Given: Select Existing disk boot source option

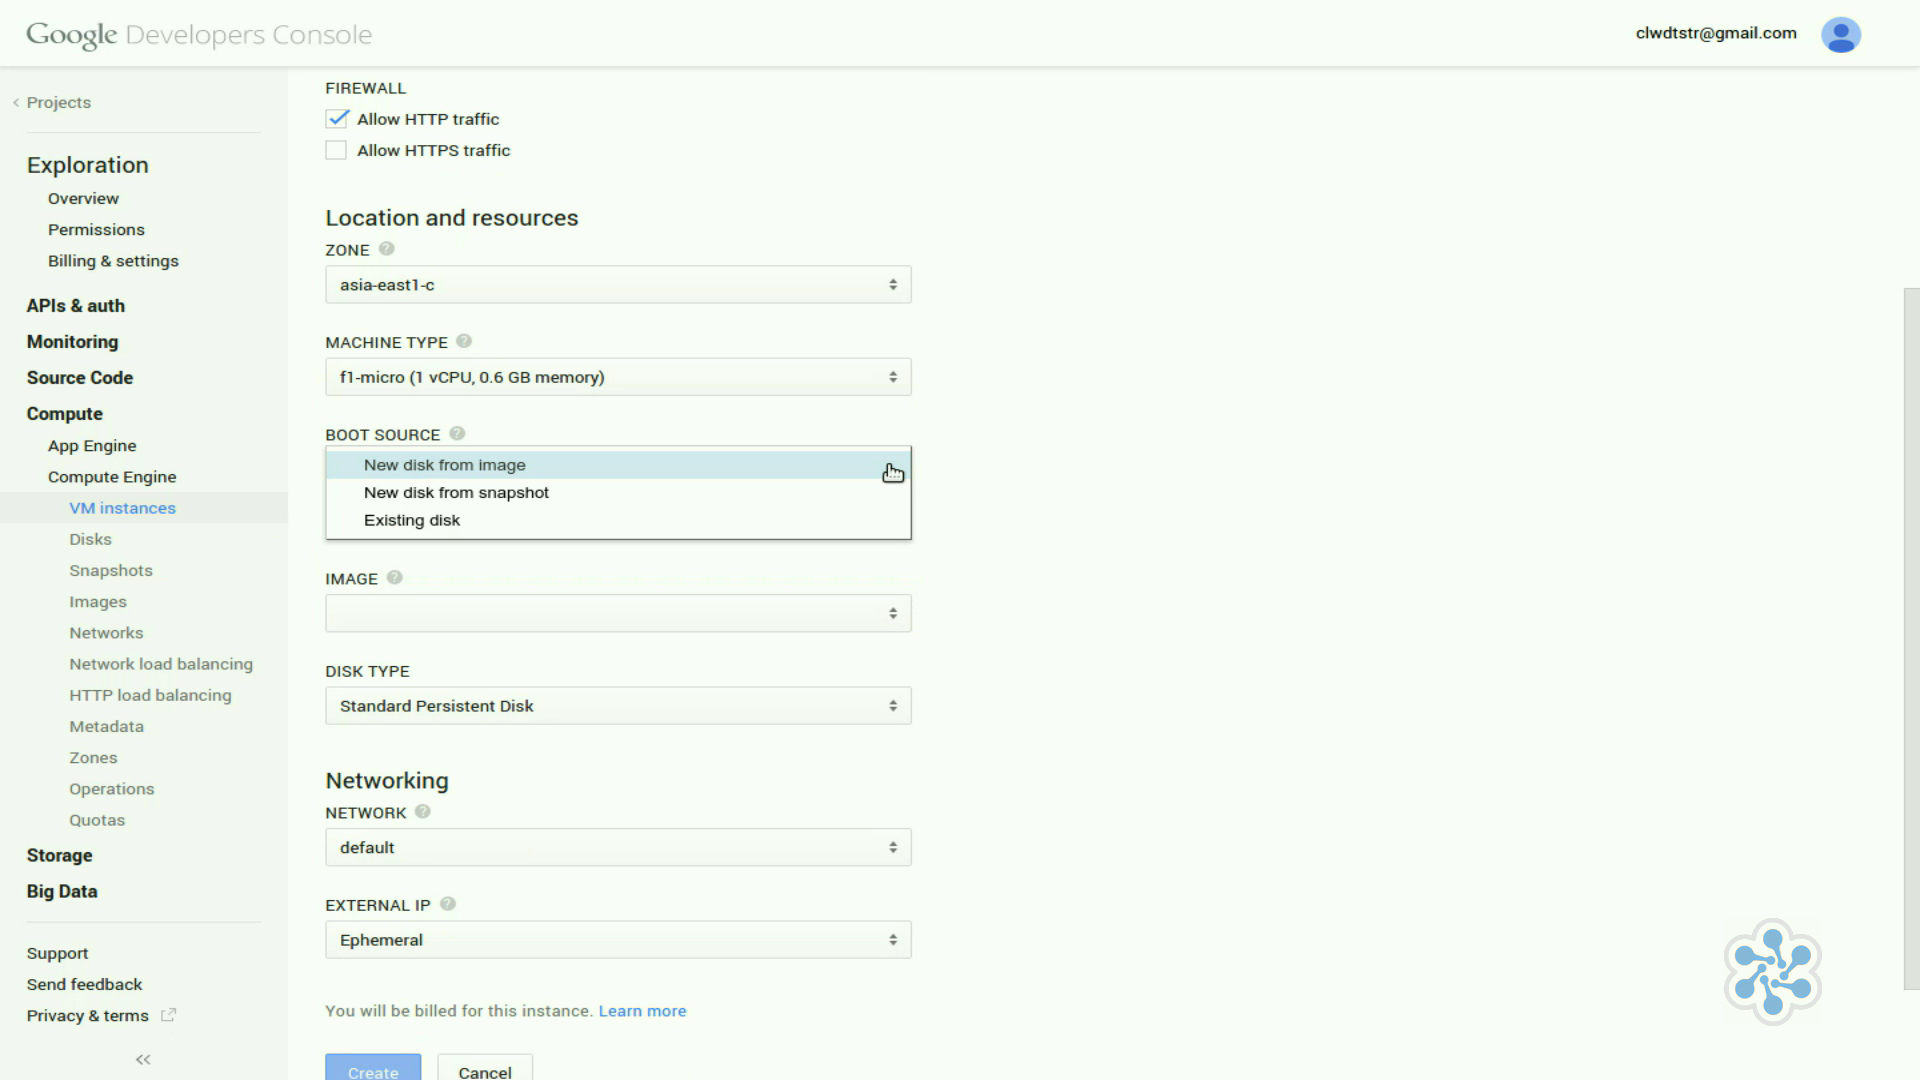Looking at the screenshot, I should click(x=412, y=520).
